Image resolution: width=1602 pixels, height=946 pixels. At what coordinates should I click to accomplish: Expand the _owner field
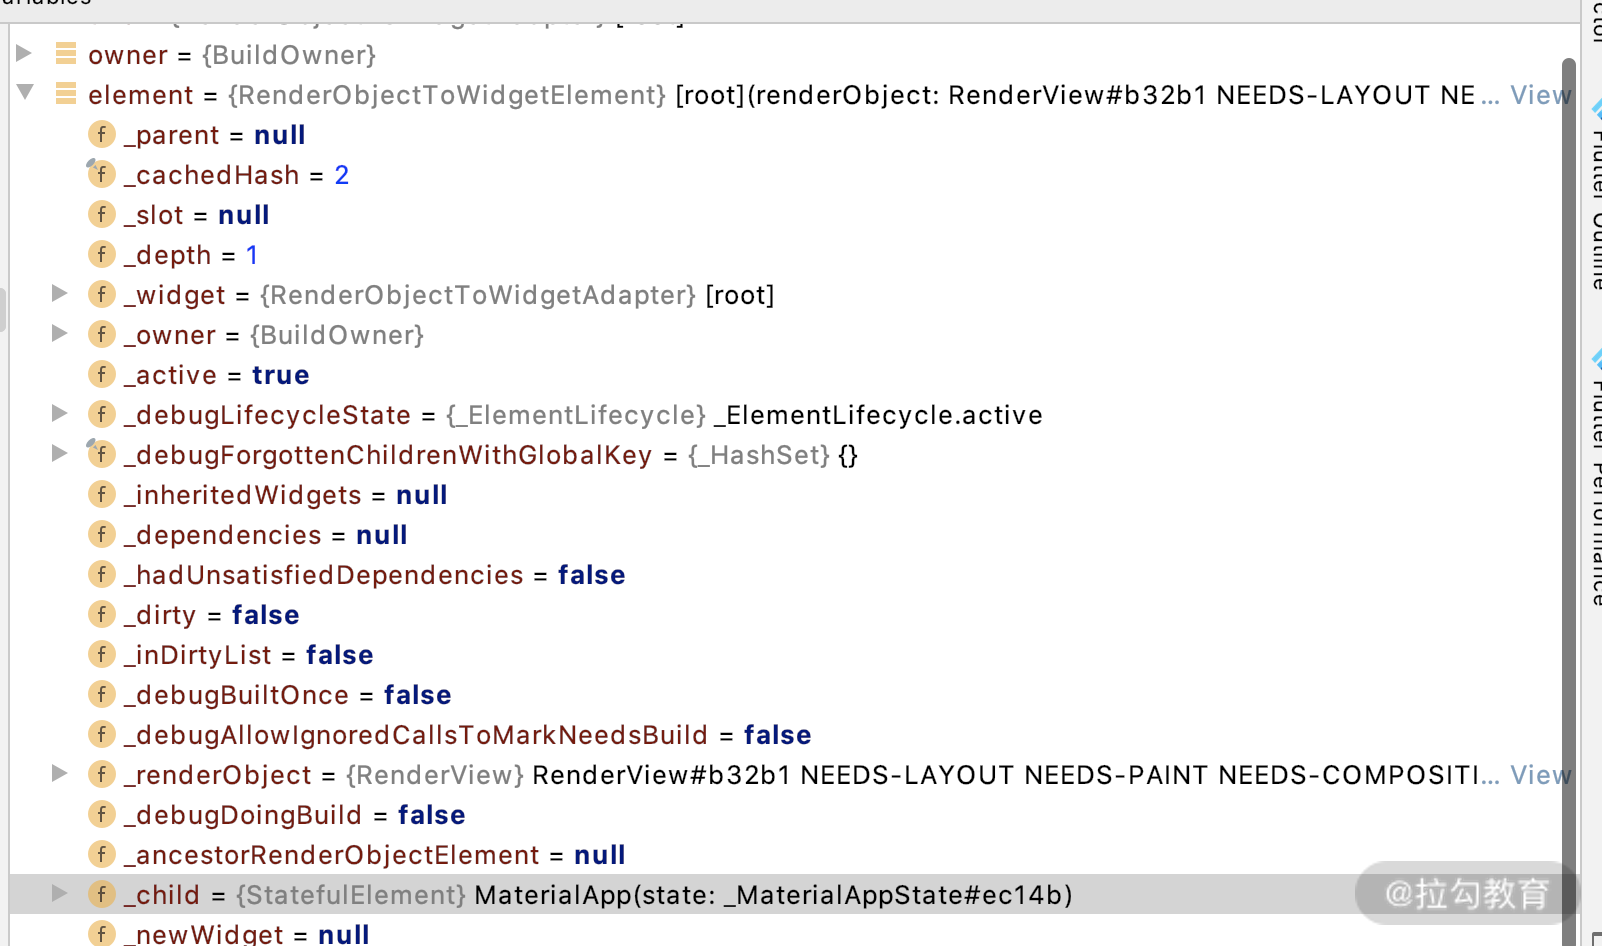(59, 333)
